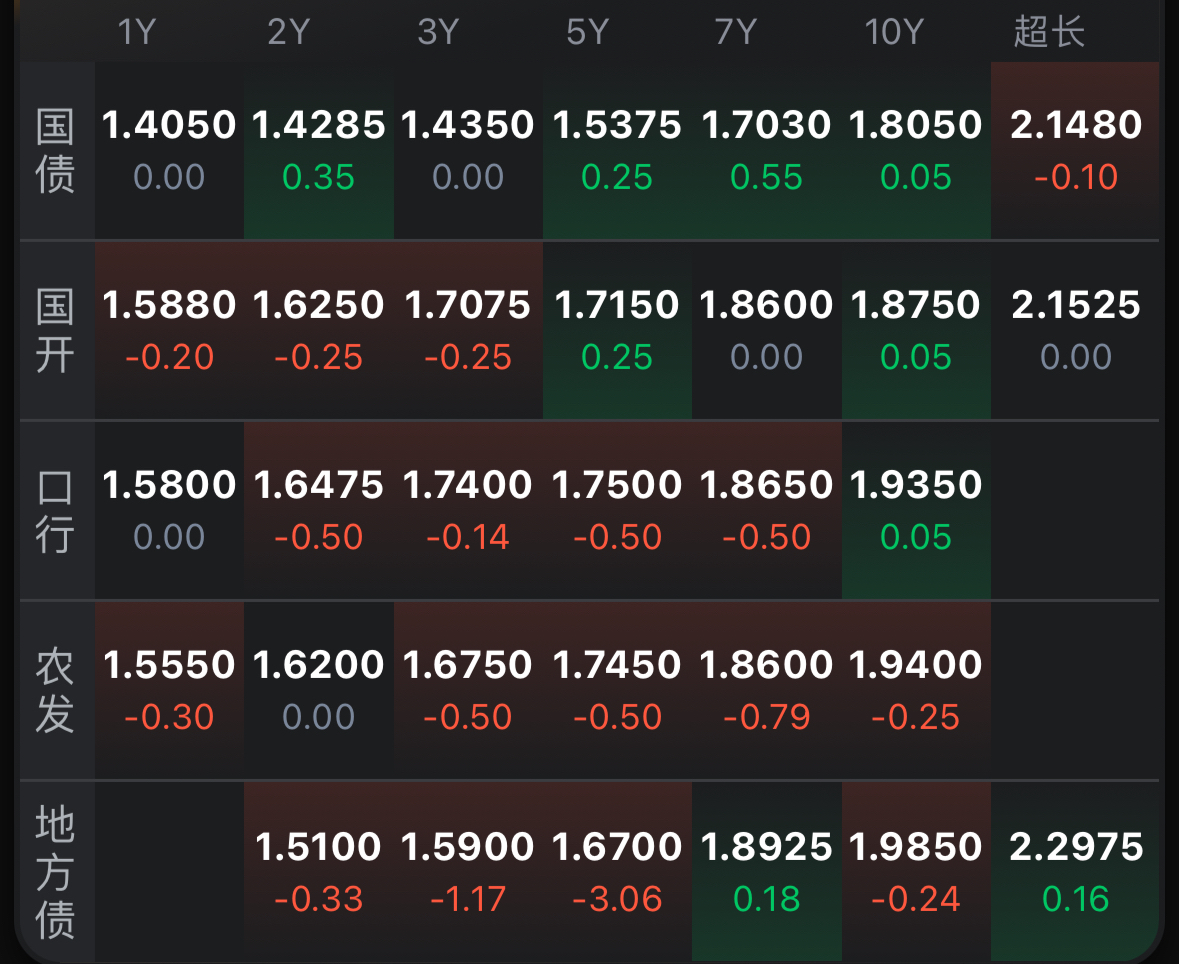The image size is (1179, 964).
Task: Select the 口行 row label
Action: 55,511
